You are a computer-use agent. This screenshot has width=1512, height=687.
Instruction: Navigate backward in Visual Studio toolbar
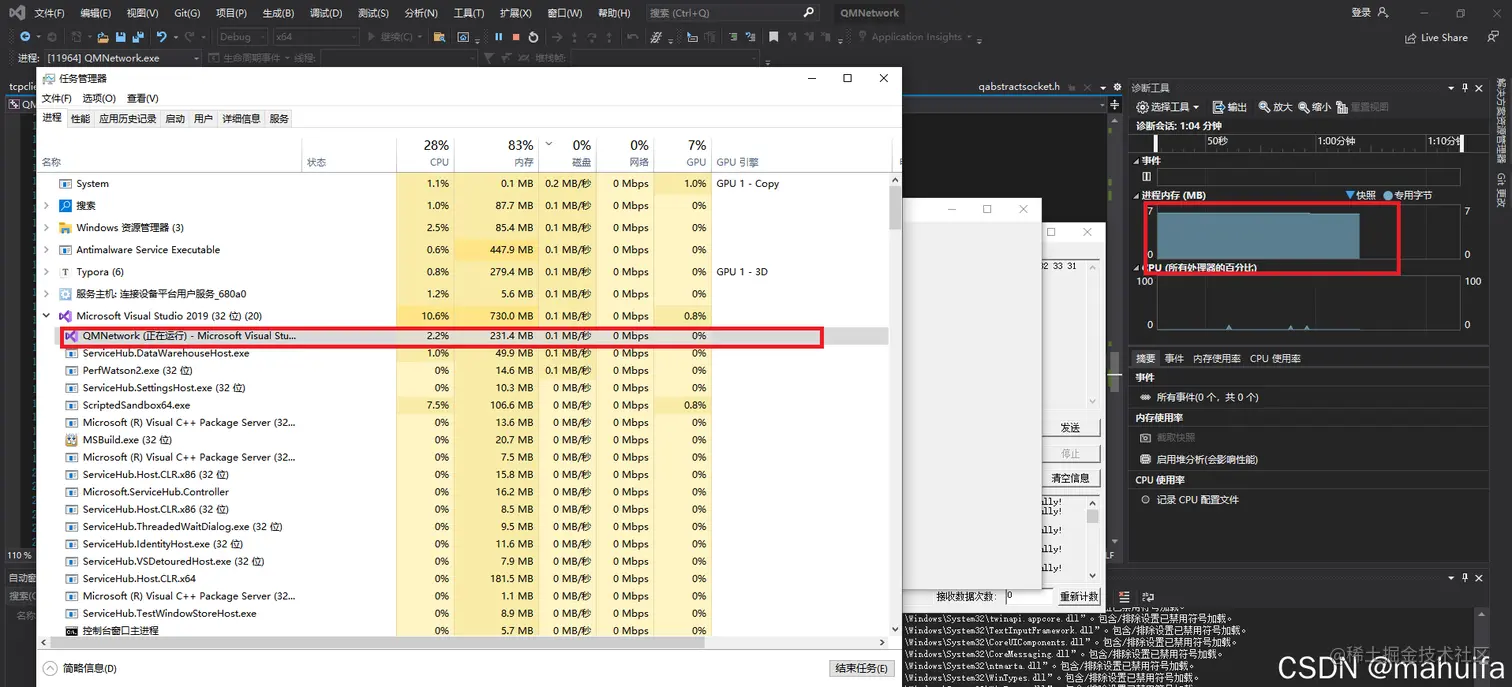tap(25, 37)
